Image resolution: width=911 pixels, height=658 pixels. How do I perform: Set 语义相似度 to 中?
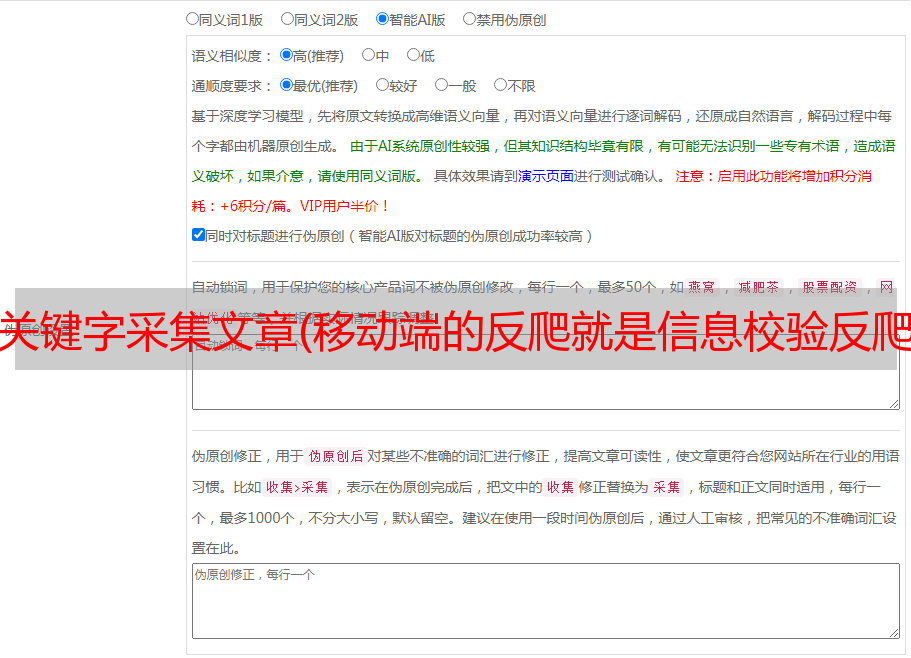pos(368,55)
